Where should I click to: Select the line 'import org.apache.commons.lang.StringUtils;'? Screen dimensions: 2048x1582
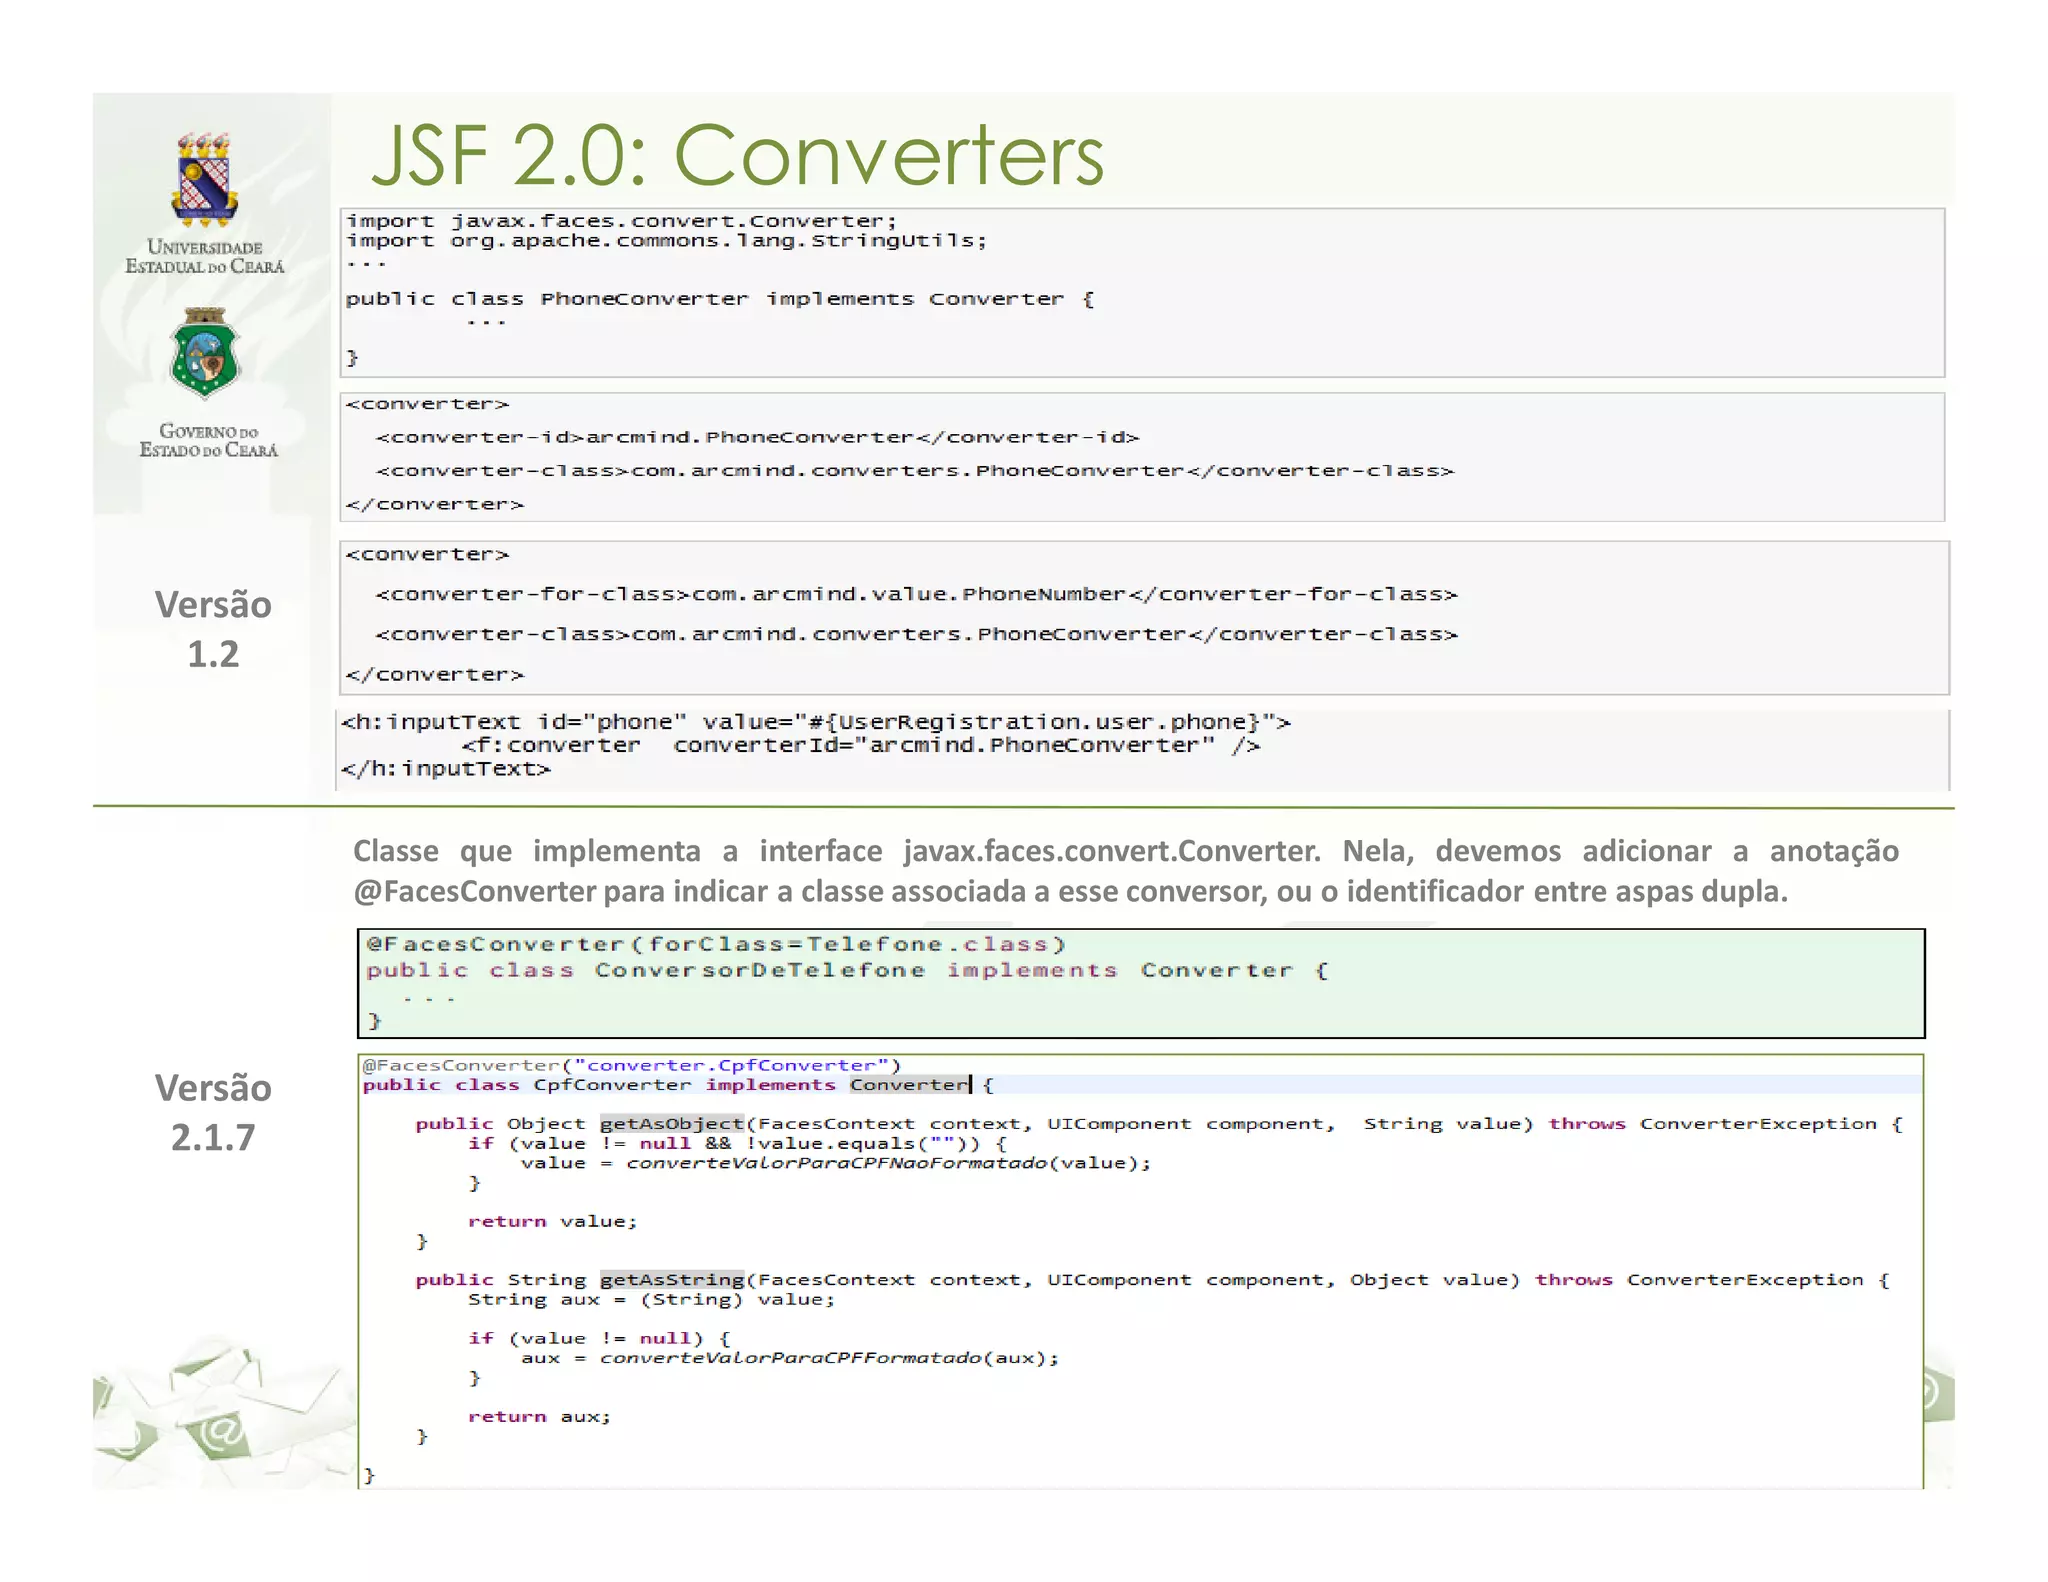point(666,241)
